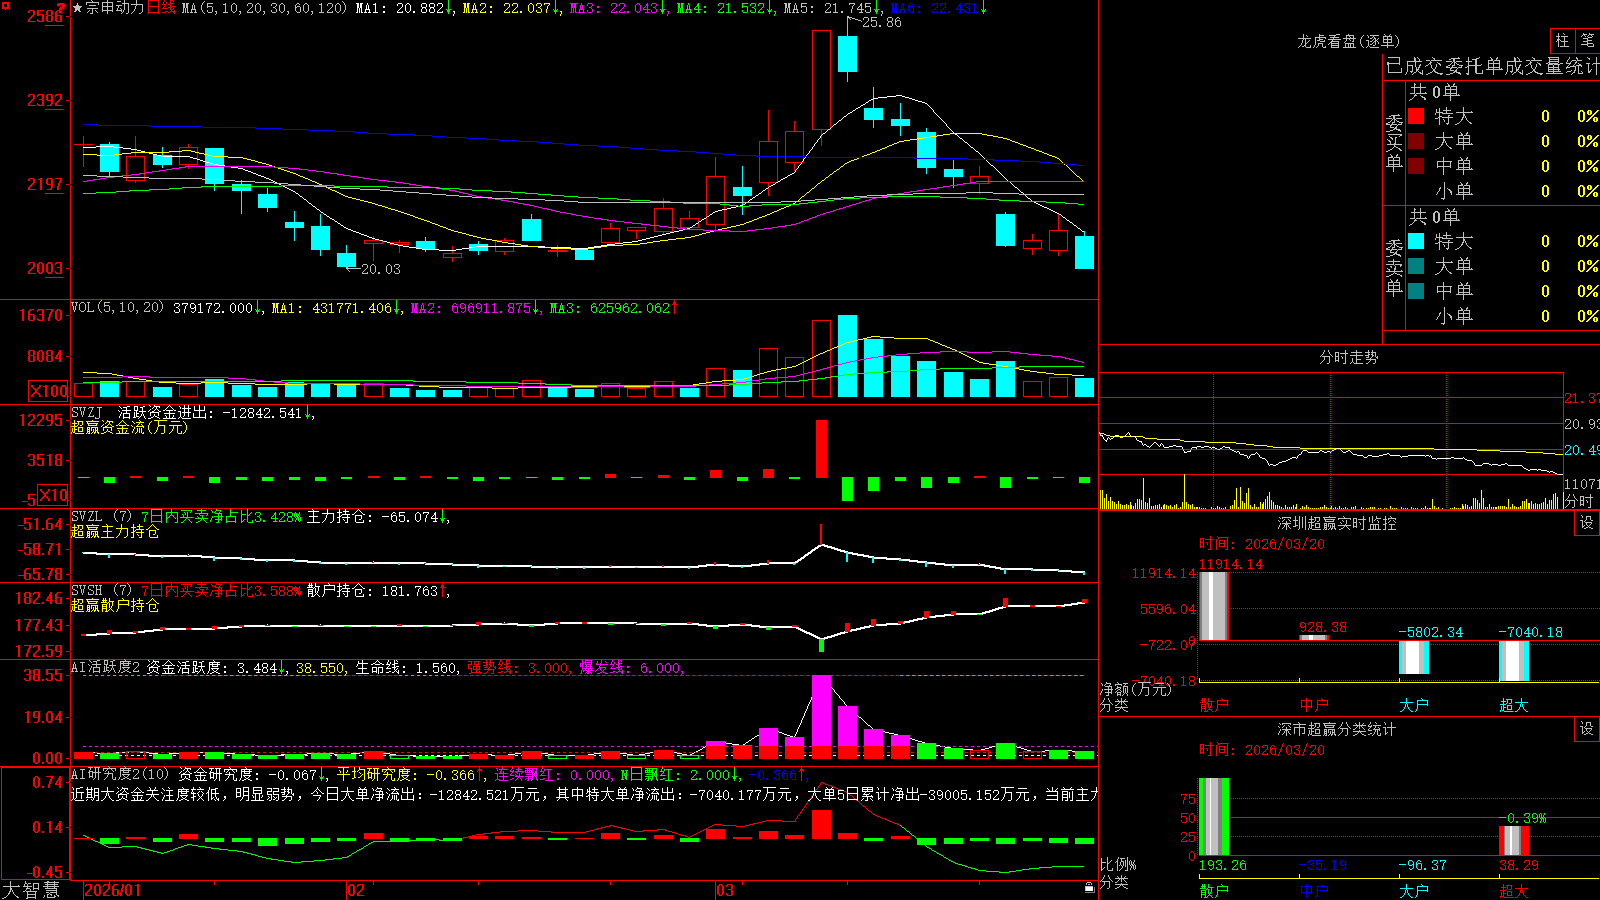This screenshot has height=900, width=1600.
Task: Open 设 settings for 深圳超赢实时监控
Action: click(x=1587, y=523)
